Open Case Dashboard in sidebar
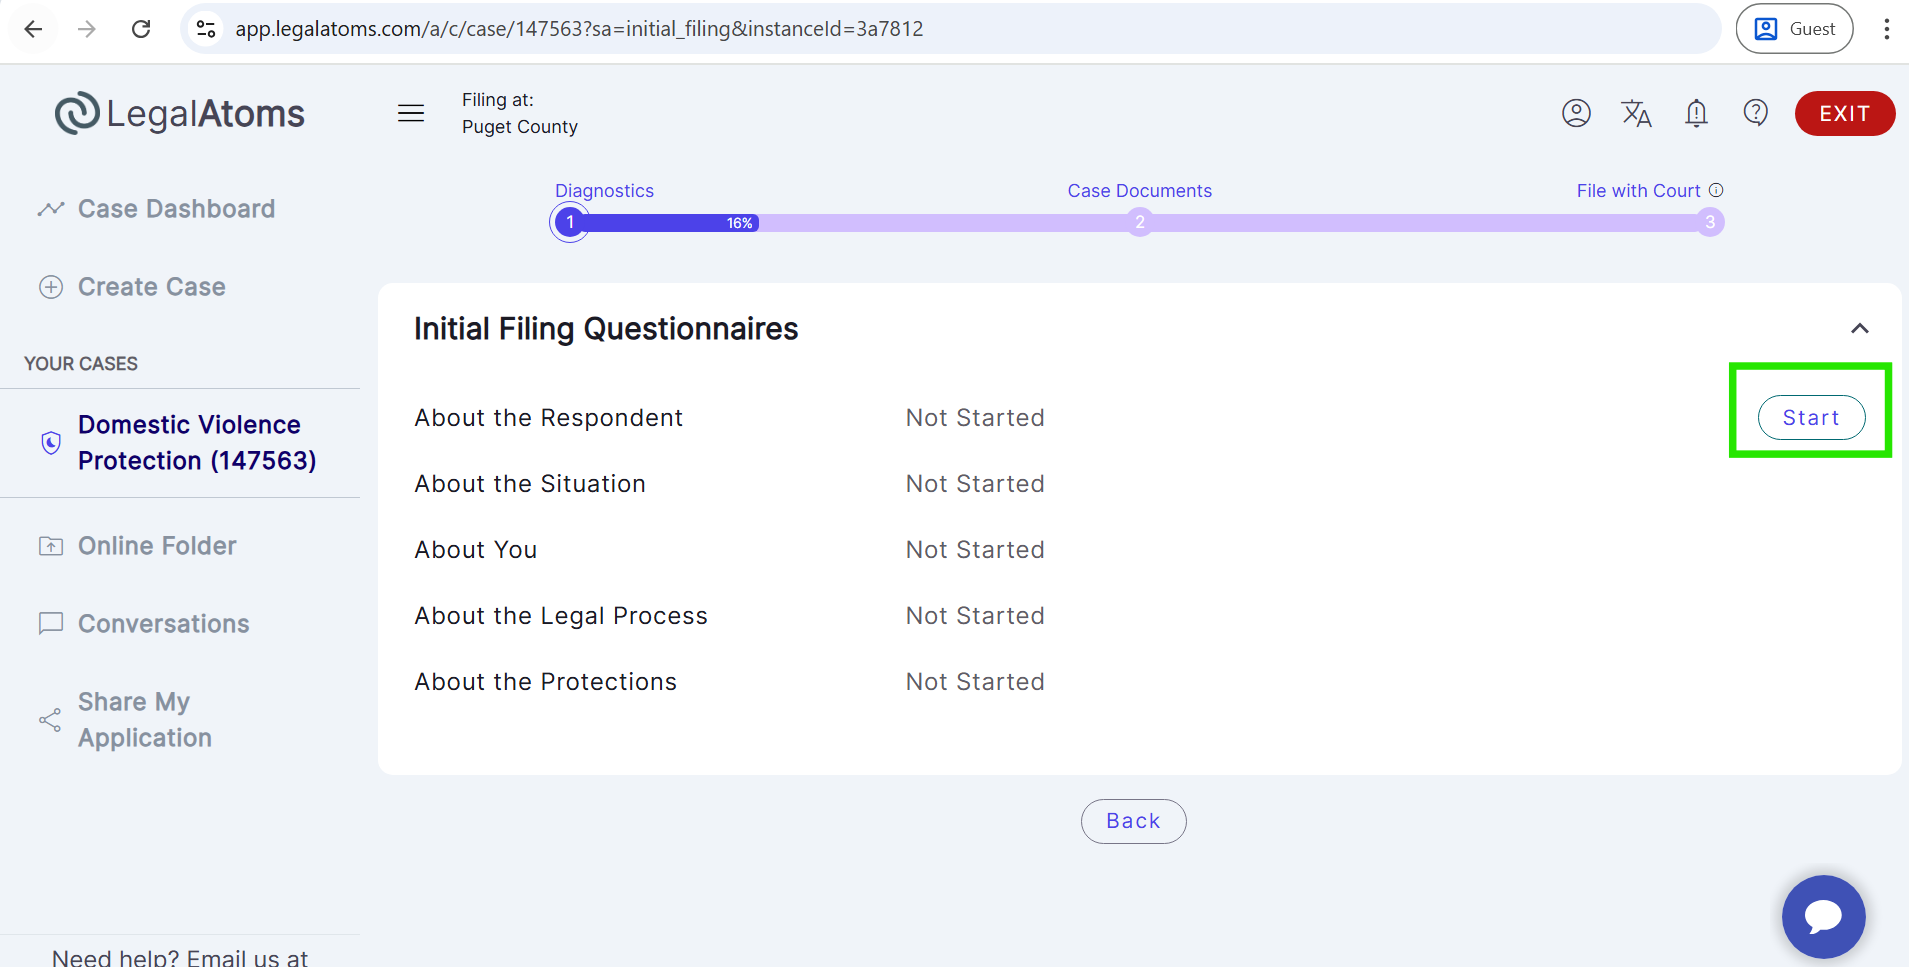Screen dimensions: 1909x967 pyautogui.click(x=176, y=209)
